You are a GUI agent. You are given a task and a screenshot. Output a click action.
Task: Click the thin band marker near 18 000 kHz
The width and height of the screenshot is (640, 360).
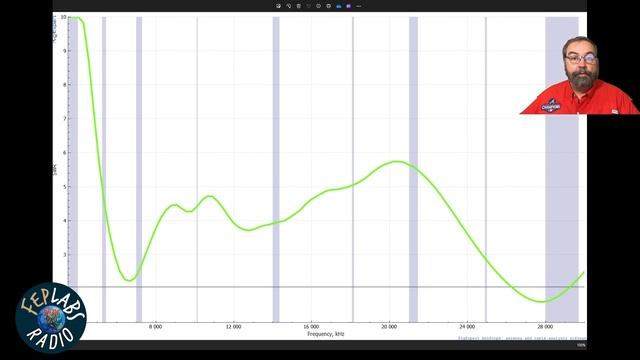click(353, 169)
